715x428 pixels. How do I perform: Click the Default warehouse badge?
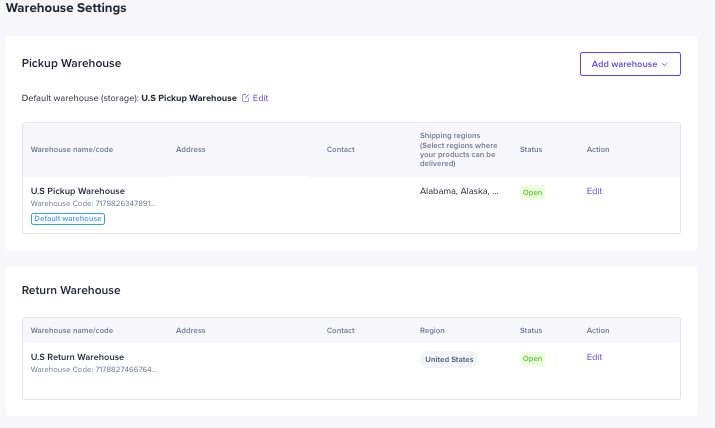coord(68,218)
